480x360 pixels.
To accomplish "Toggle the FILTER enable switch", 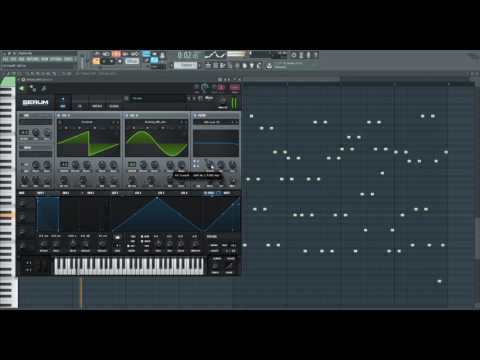I will 195,115.
